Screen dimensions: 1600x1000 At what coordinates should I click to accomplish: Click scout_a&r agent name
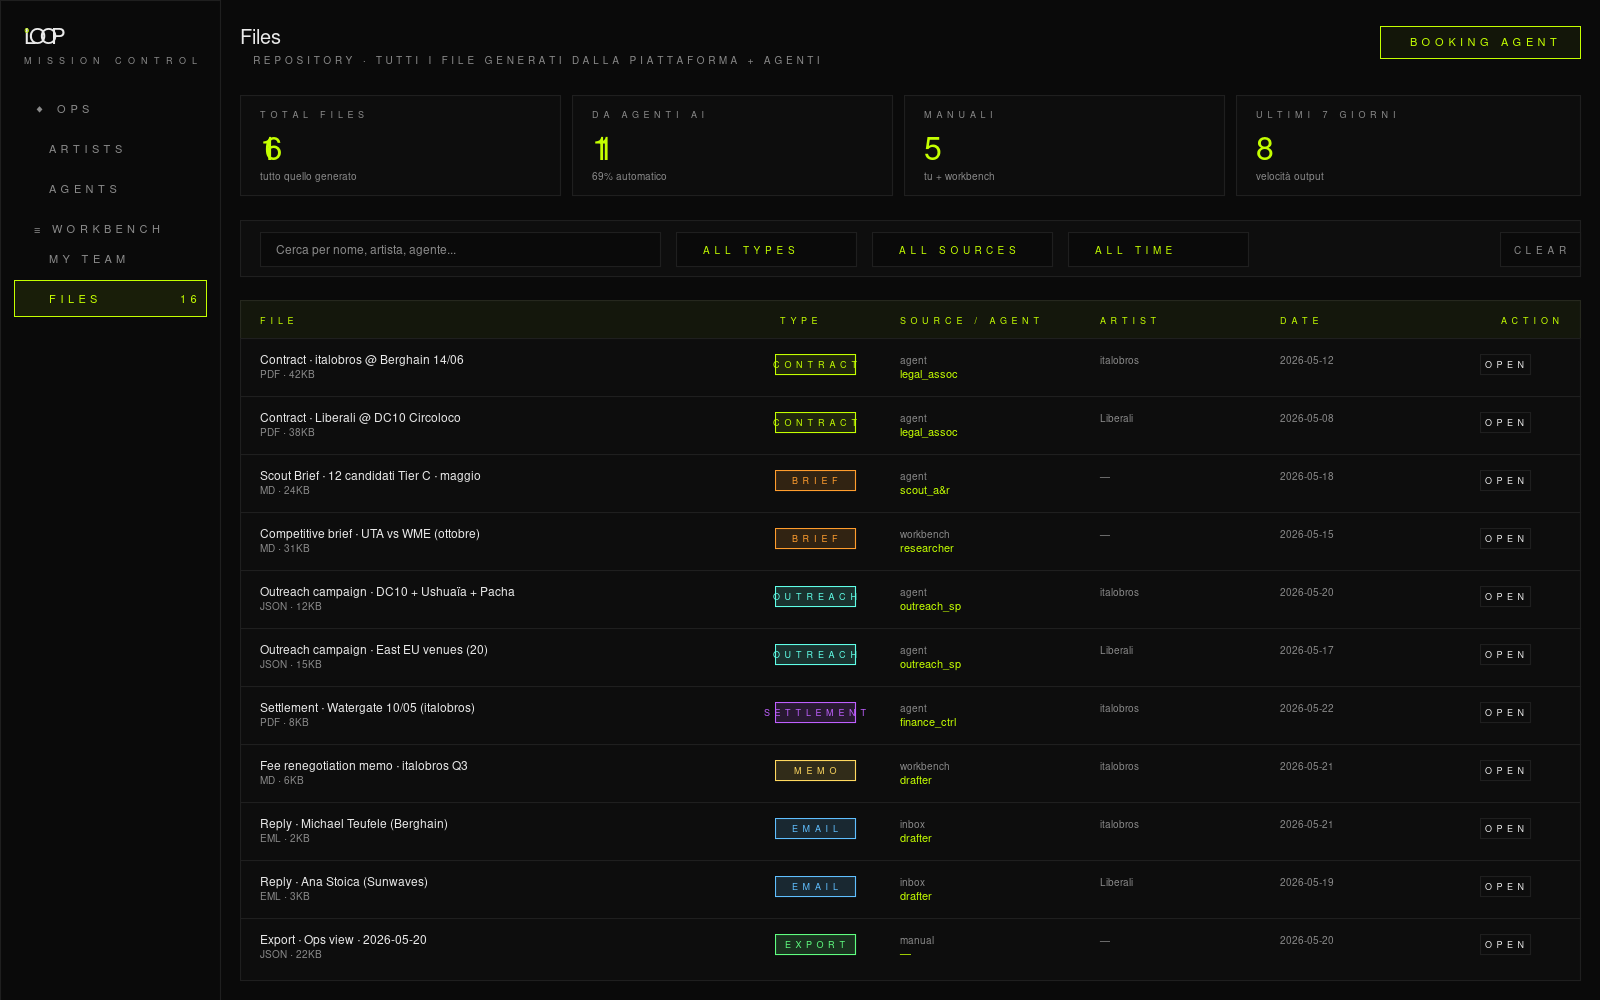click(924, 491)
